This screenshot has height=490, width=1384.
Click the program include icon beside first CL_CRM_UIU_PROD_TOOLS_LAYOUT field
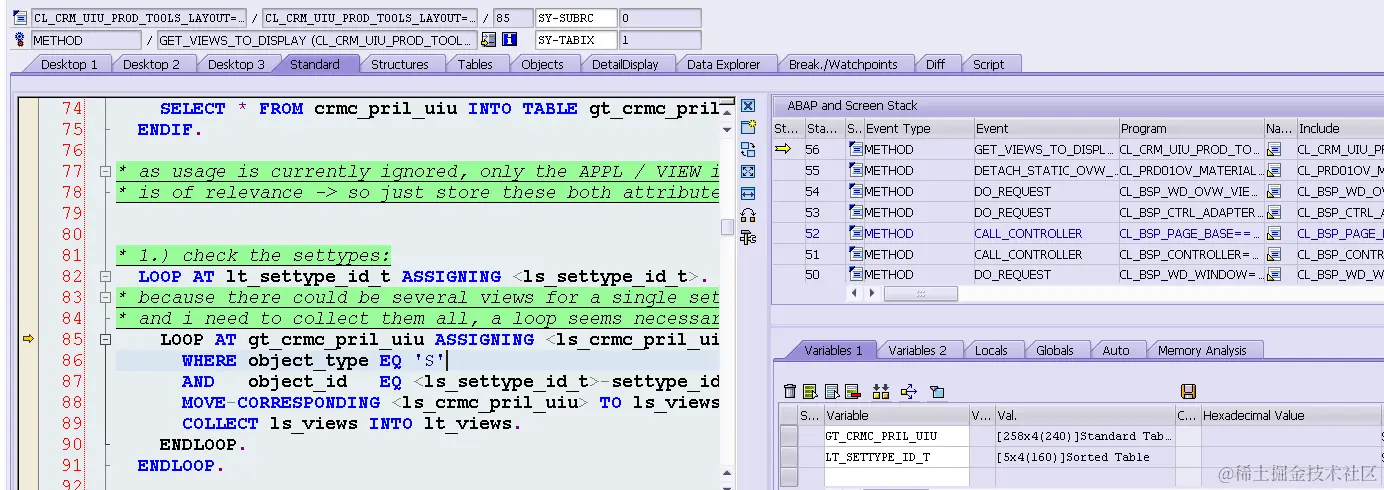tap(20, 18)
